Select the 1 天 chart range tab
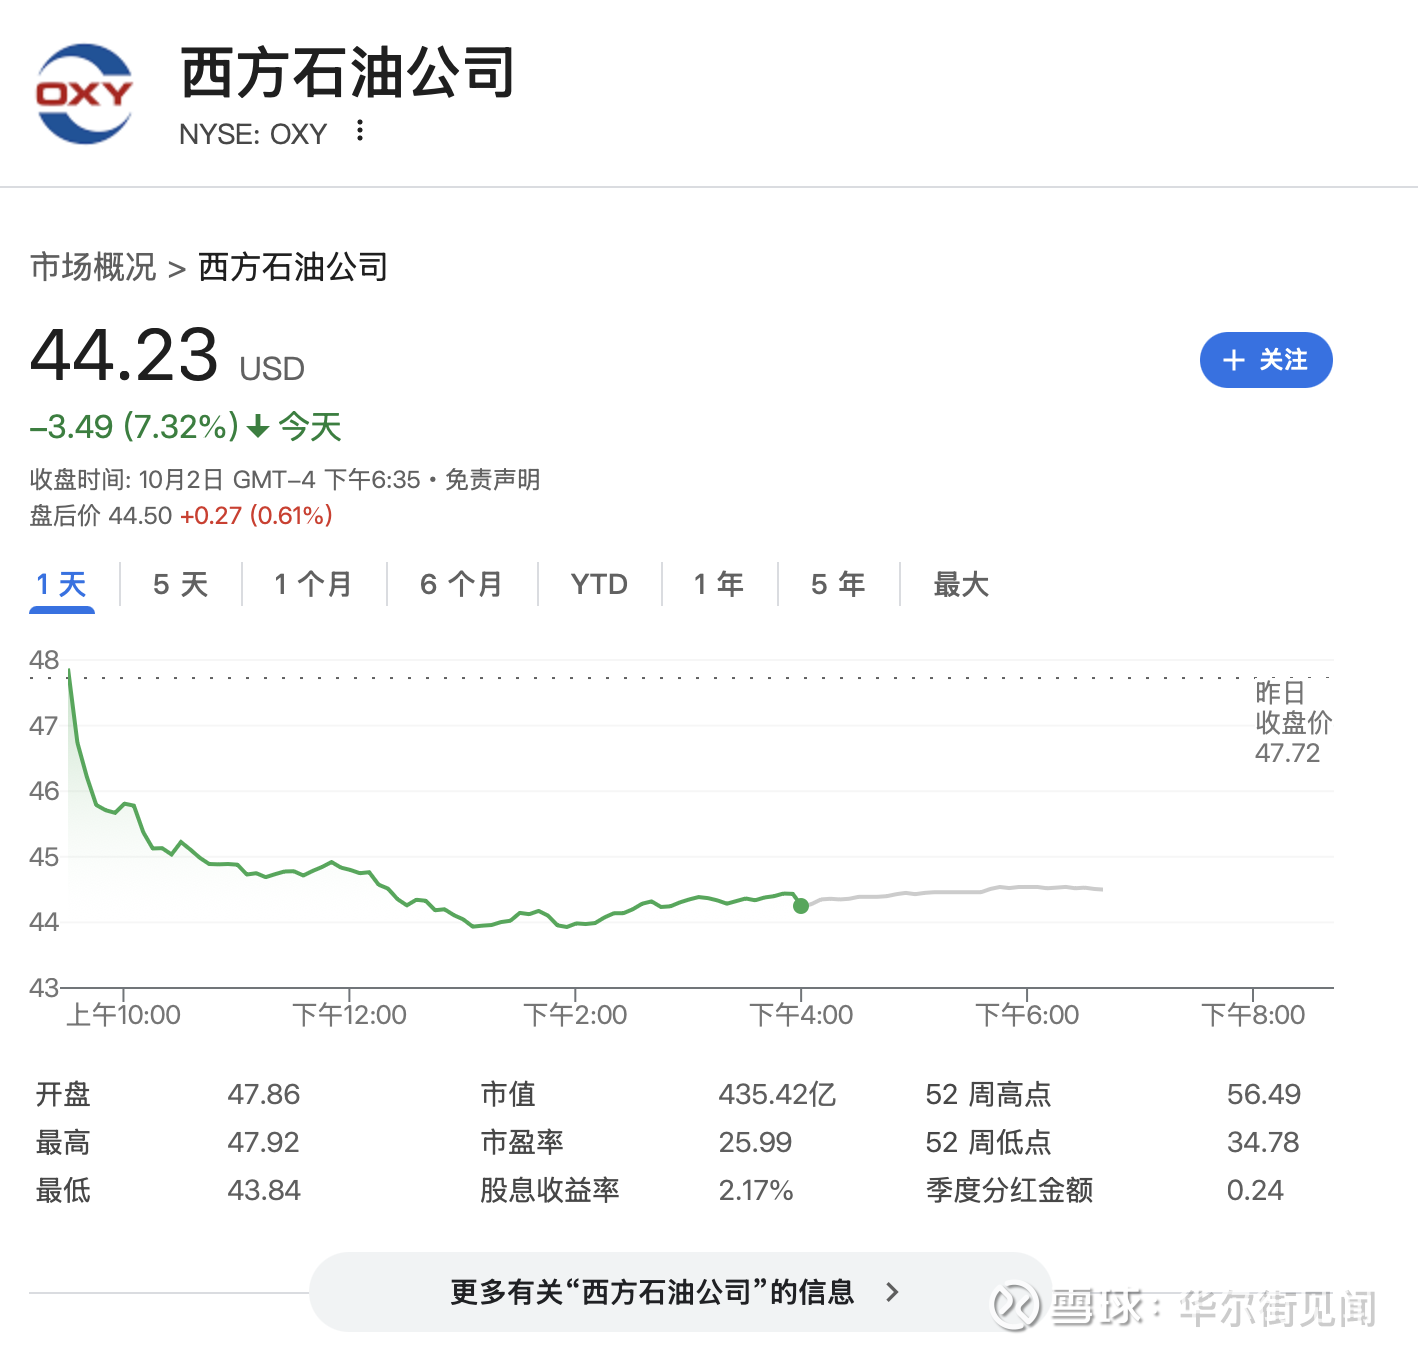This screenshot has width=1418, height=1352. click(x=62, y=584)
